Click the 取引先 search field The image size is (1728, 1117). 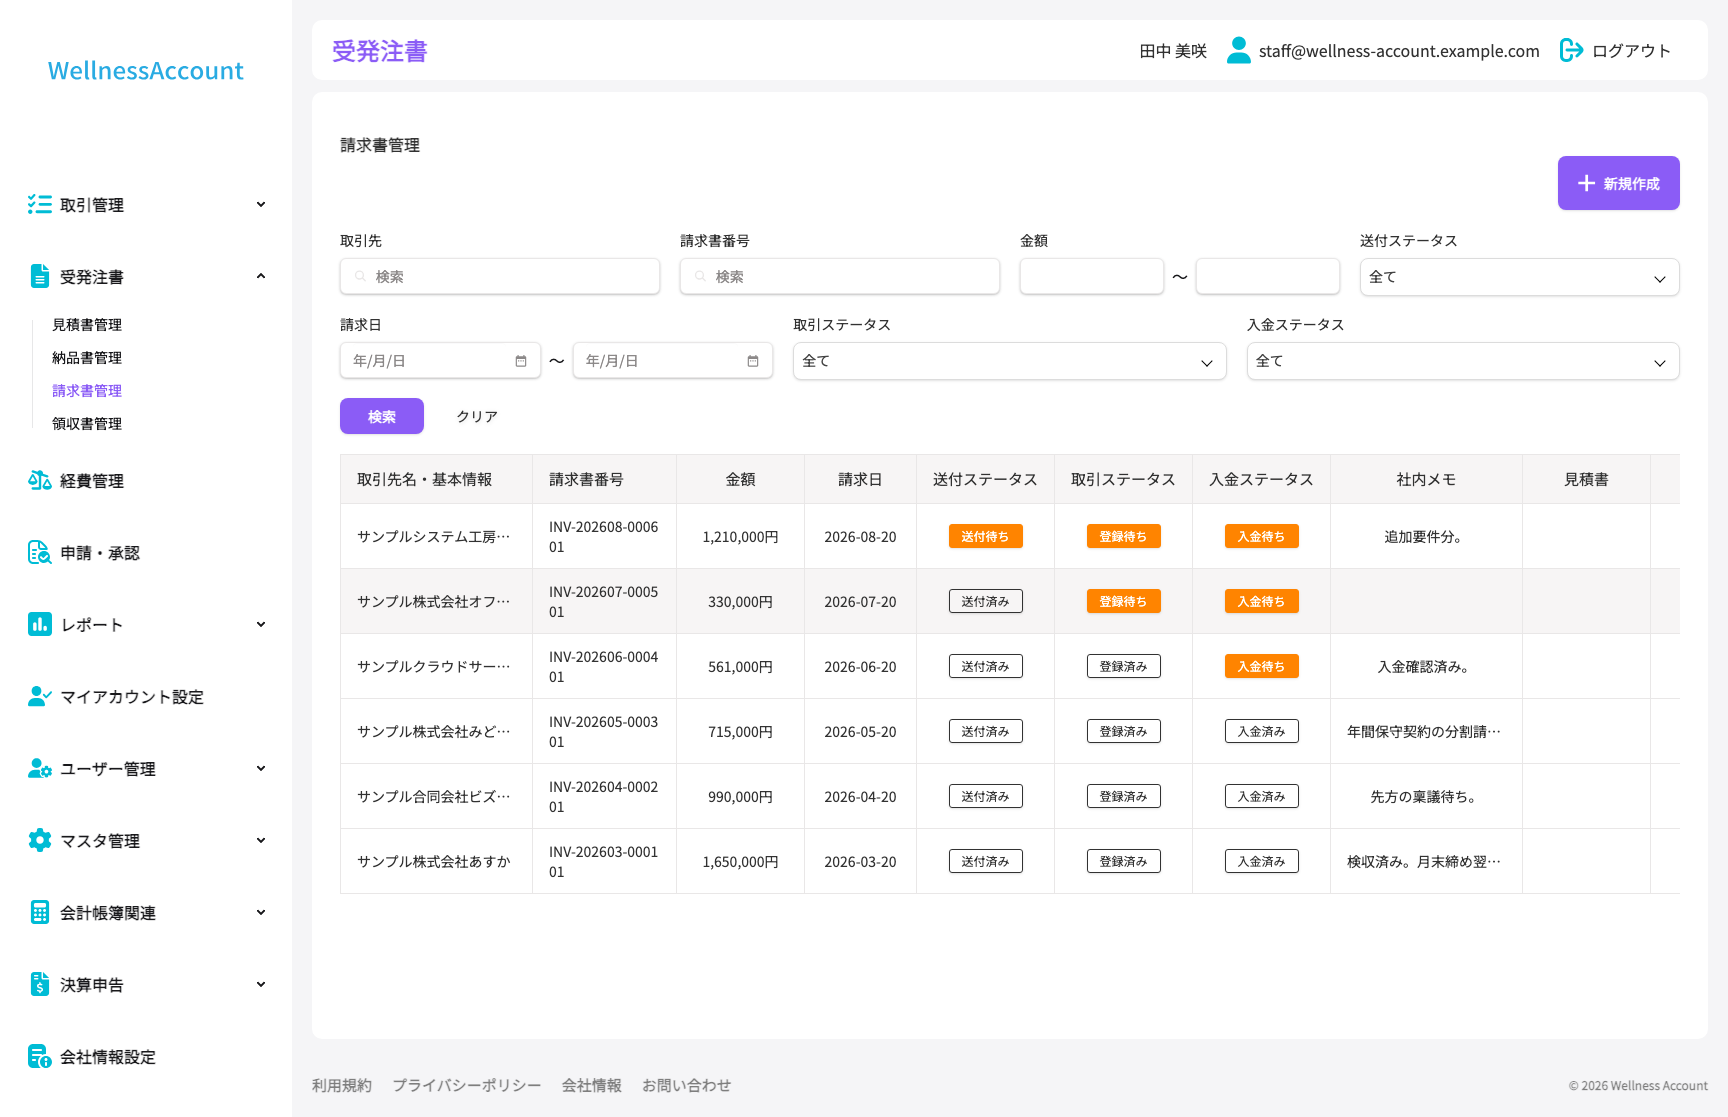pos(500,277)
